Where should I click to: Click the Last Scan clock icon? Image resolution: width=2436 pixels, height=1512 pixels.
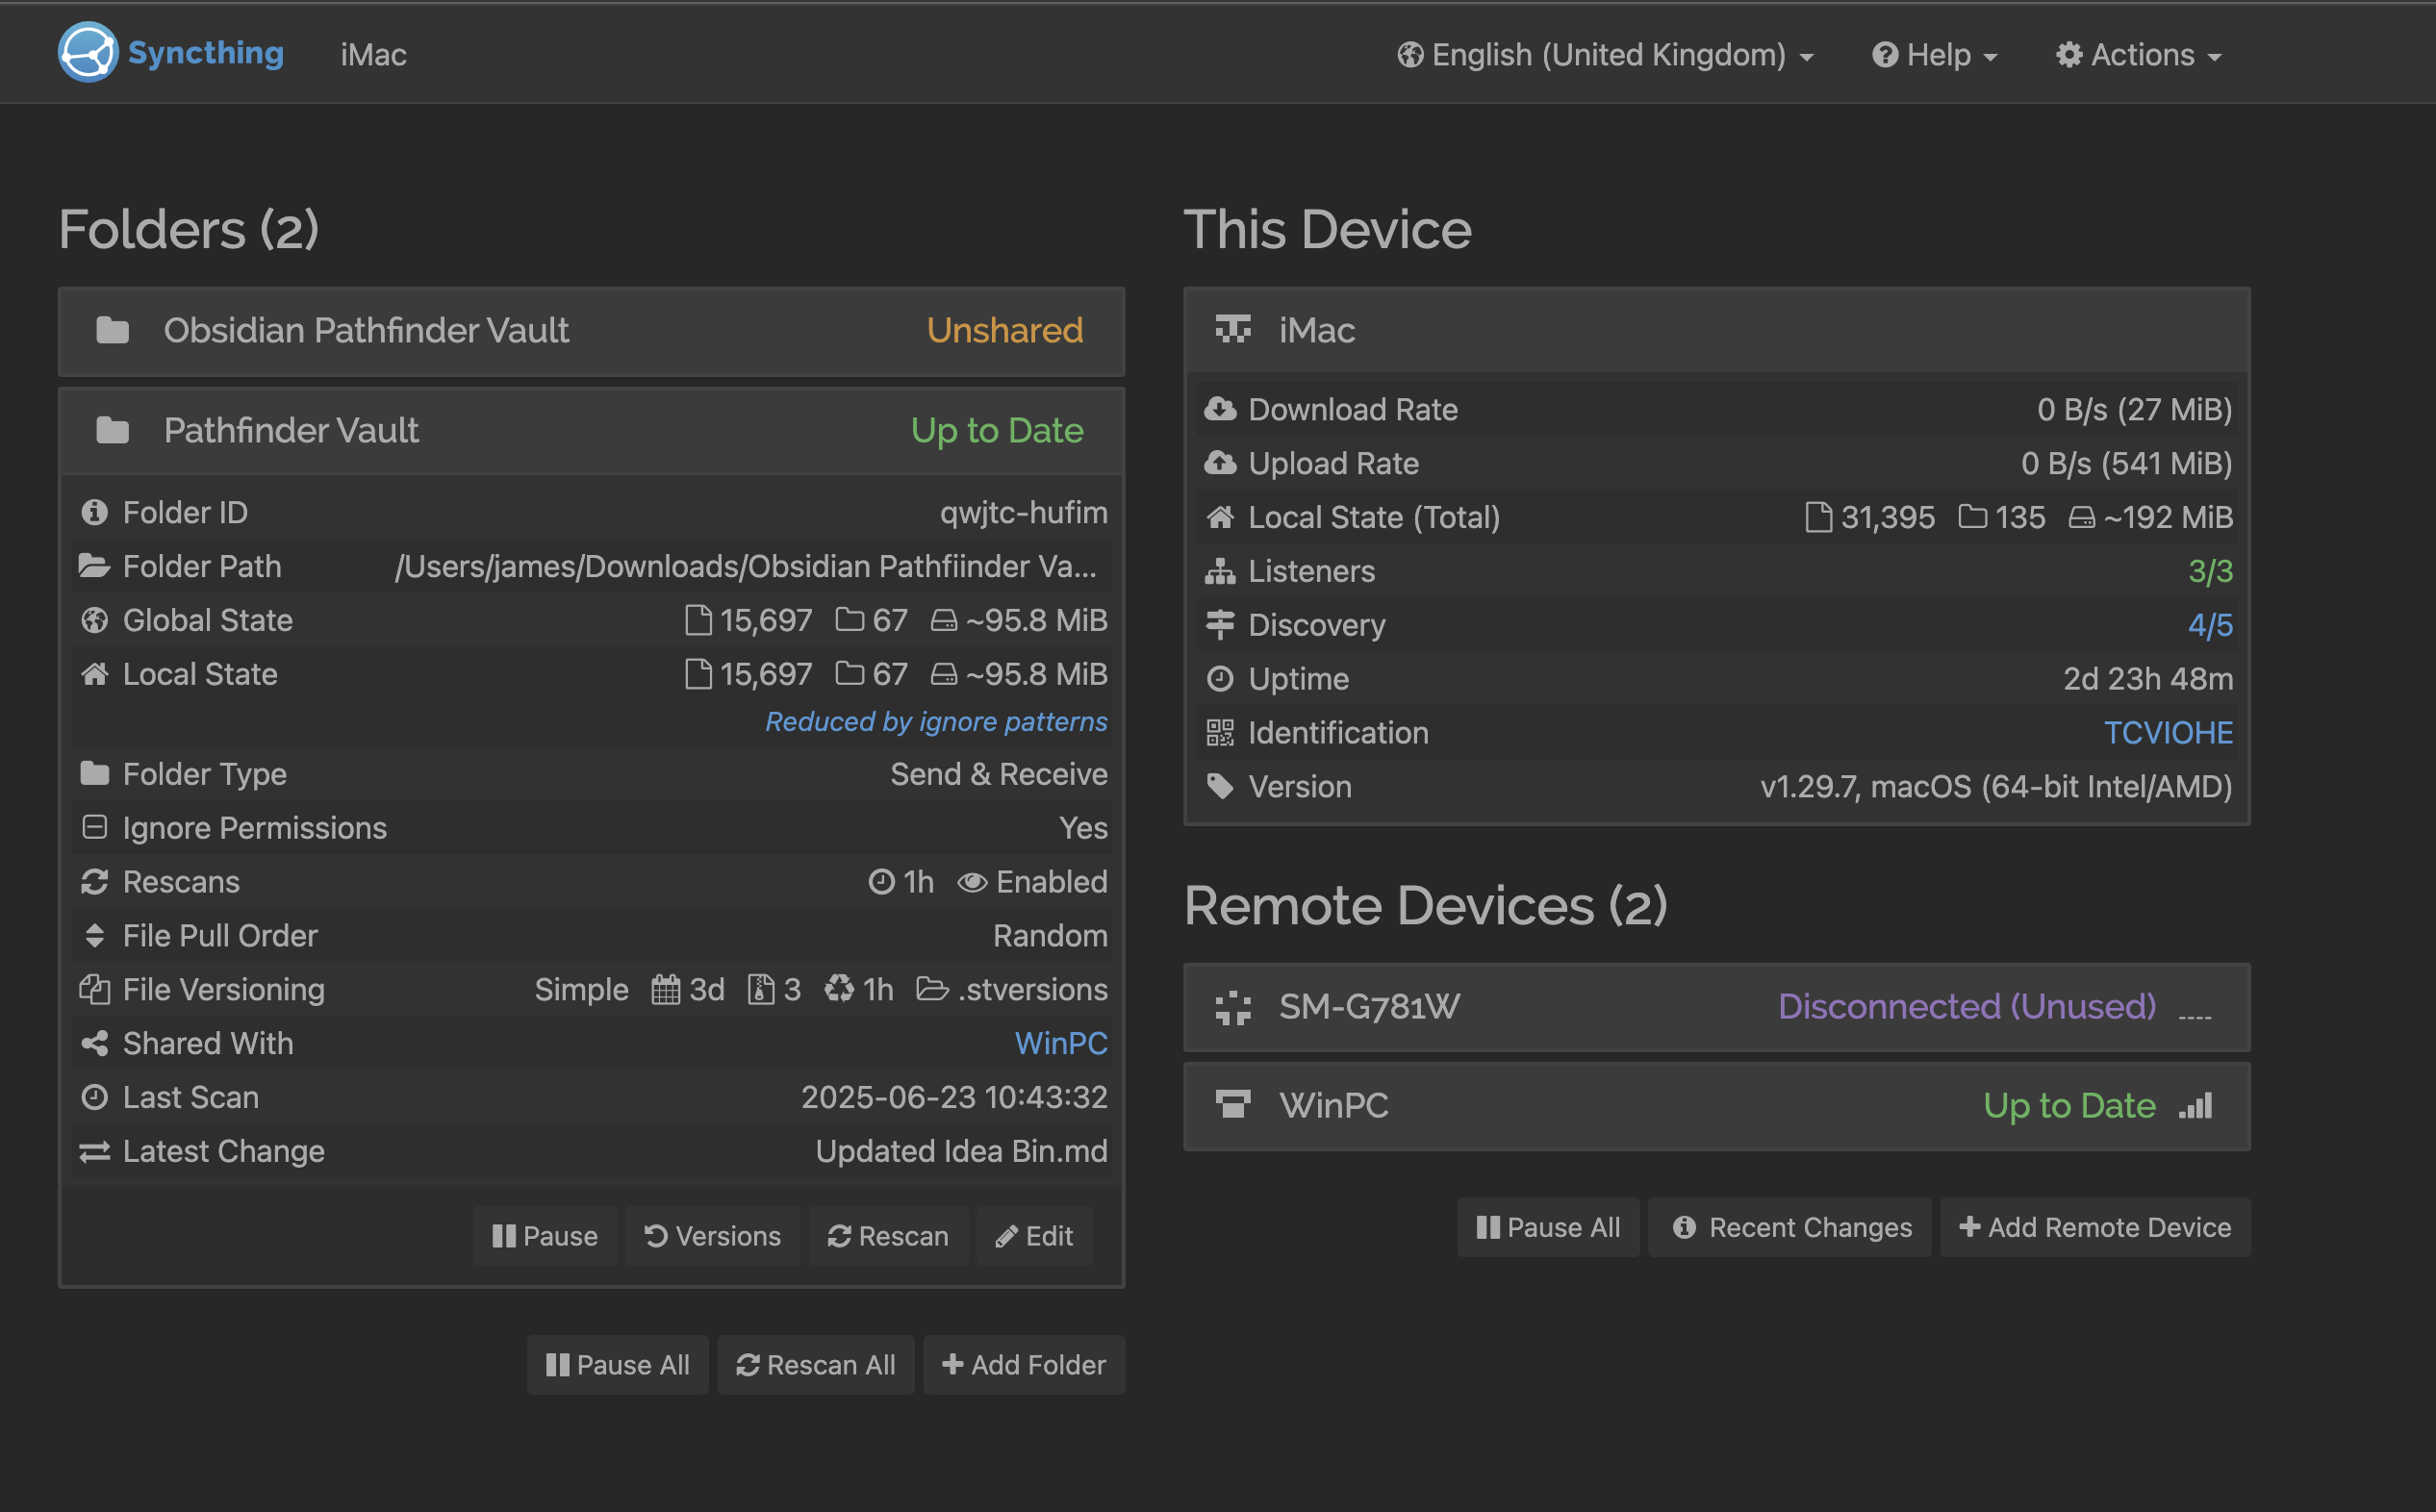[x=94, y=1098]
